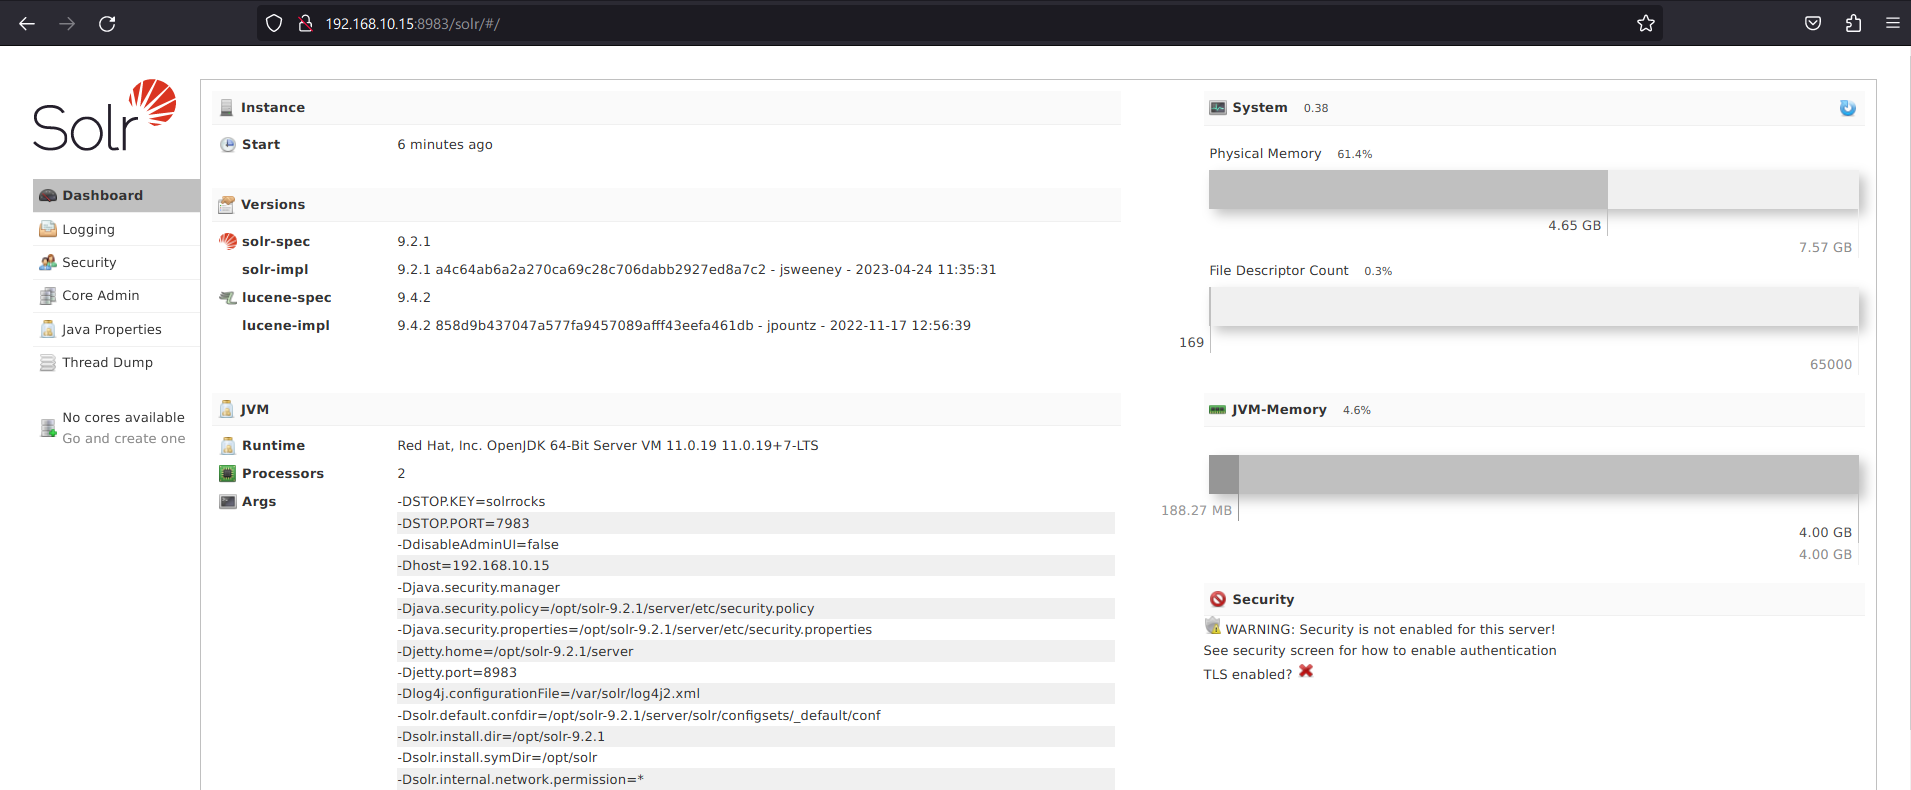The height and width of the screenshot is (790, 1911).
Task: Click the Logging sidebar icon
Action: click(48, 229)
